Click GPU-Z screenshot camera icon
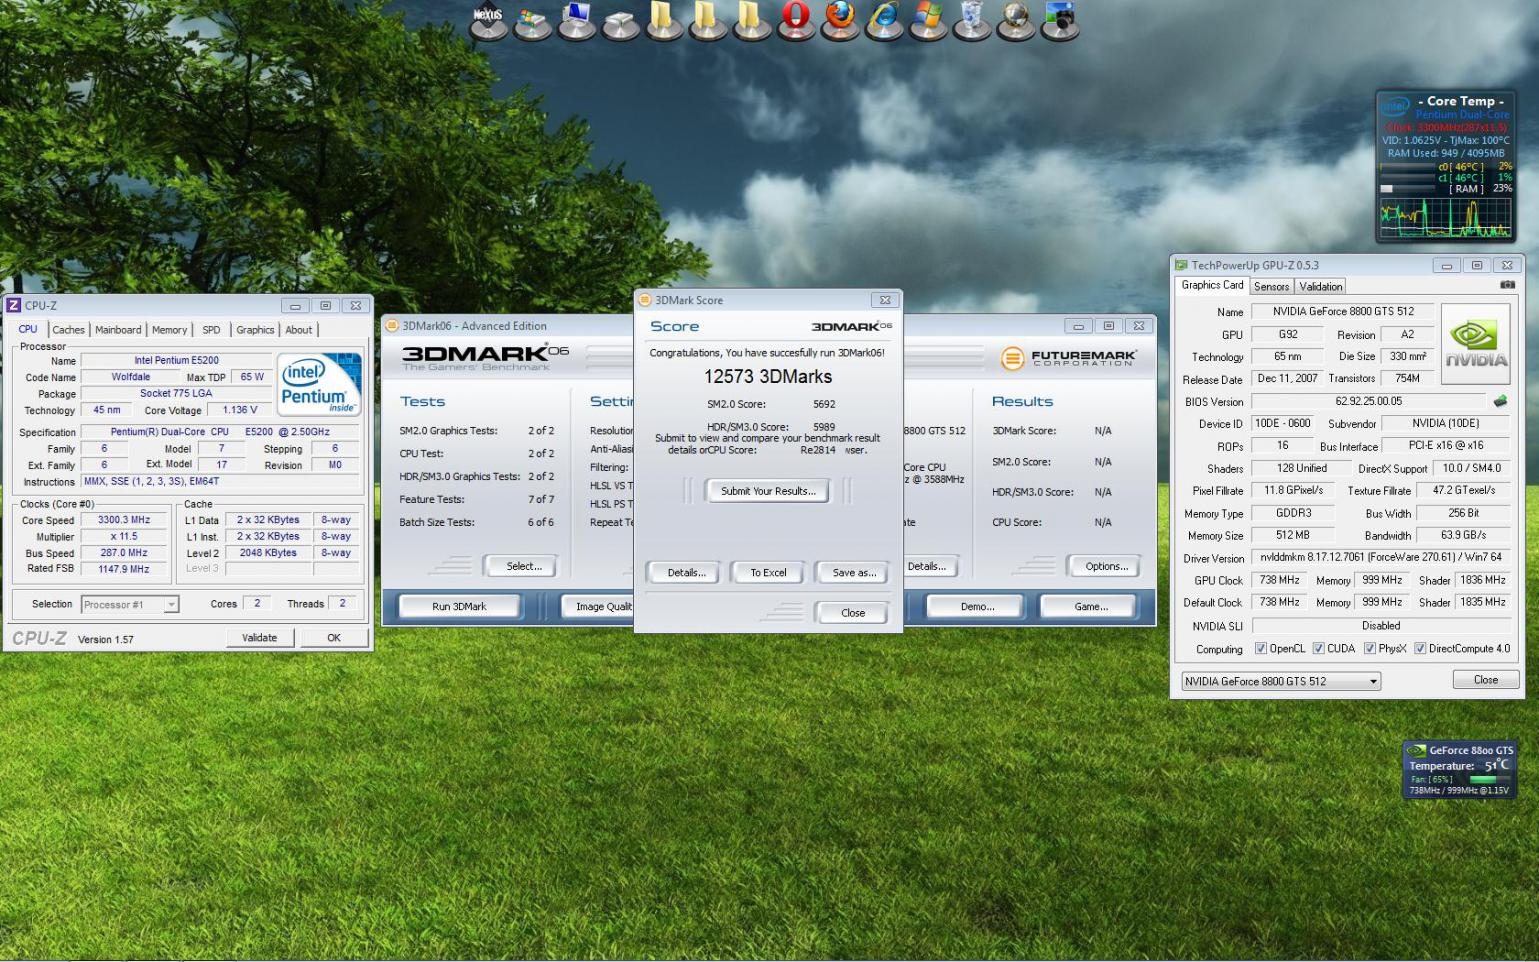The width and height of the screenshot is (1539, 962). point(1507,285)
